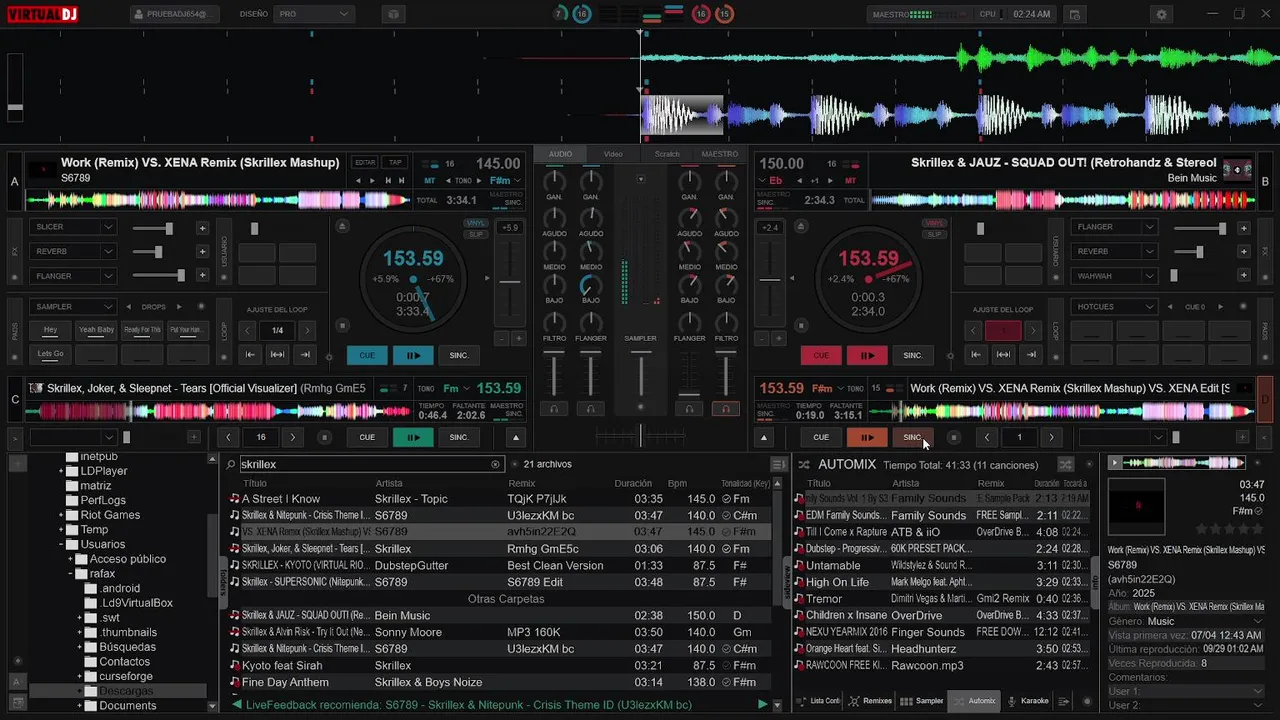Shuffle the AUTOMIX playlist
The width and height of the screenshot is (1280, 720).
click(x=1065, y=464)
